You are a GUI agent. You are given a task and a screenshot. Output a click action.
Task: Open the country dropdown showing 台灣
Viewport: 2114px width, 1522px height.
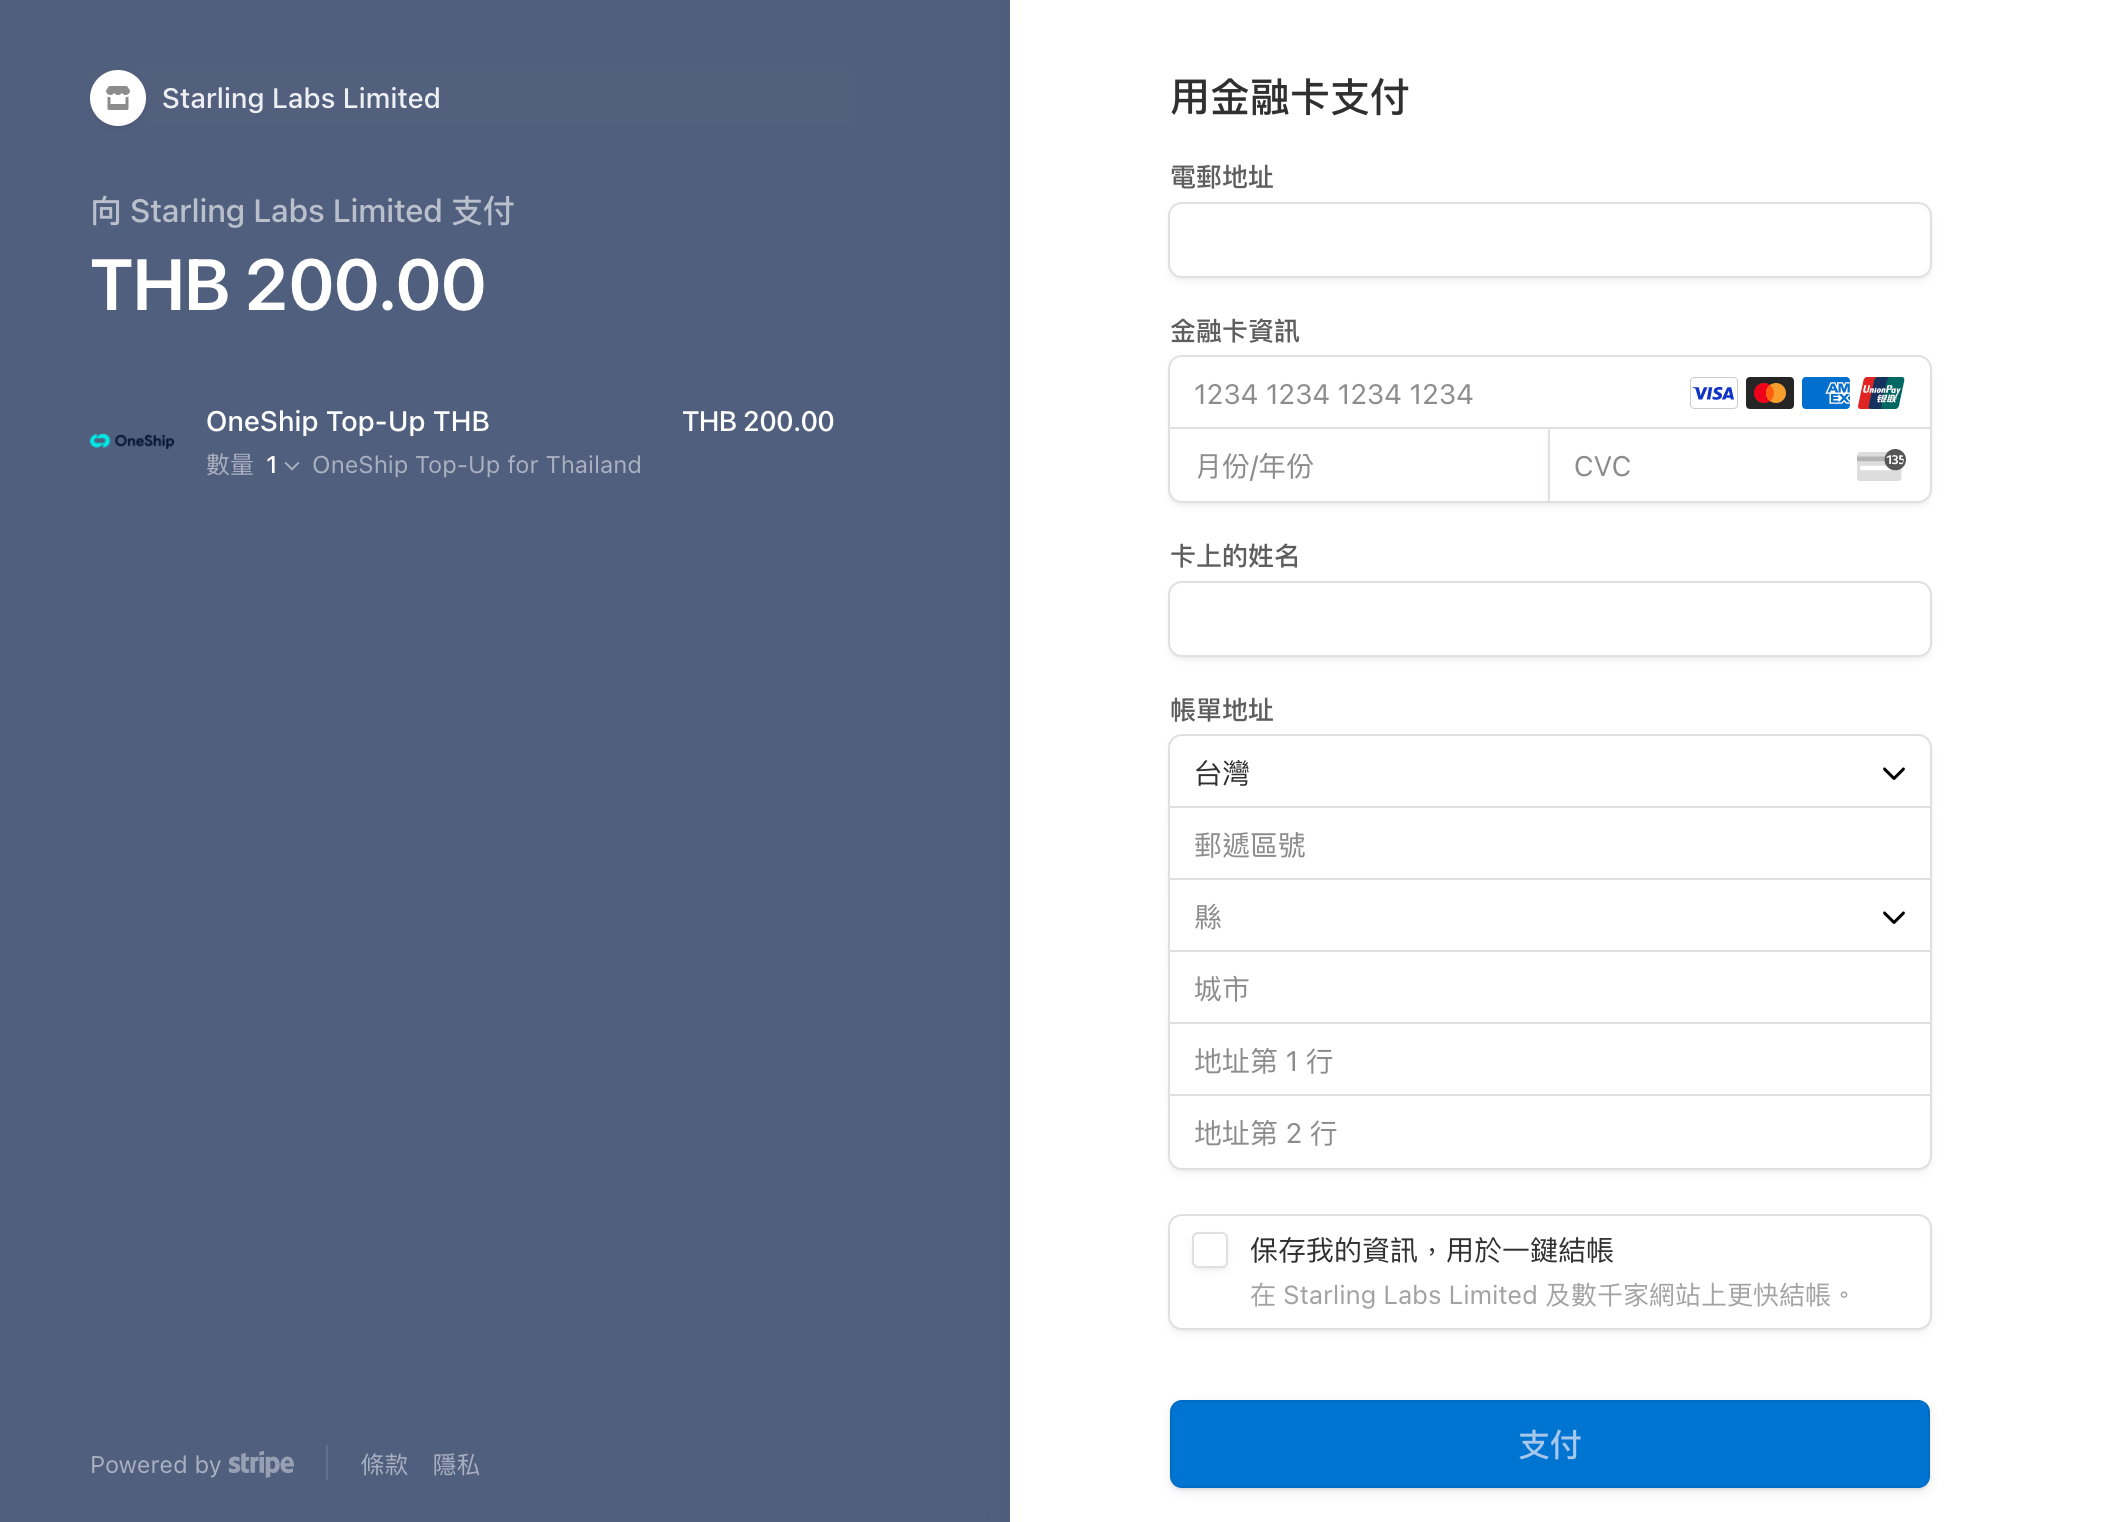tap(1549, 772)
